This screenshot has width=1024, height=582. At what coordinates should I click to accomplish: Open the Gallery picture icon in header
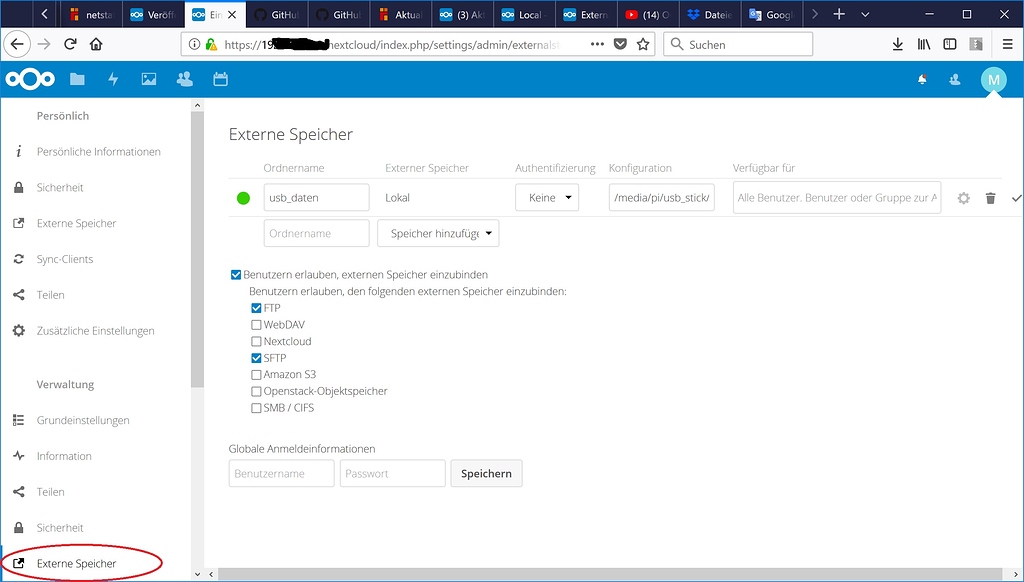[149, 79]
